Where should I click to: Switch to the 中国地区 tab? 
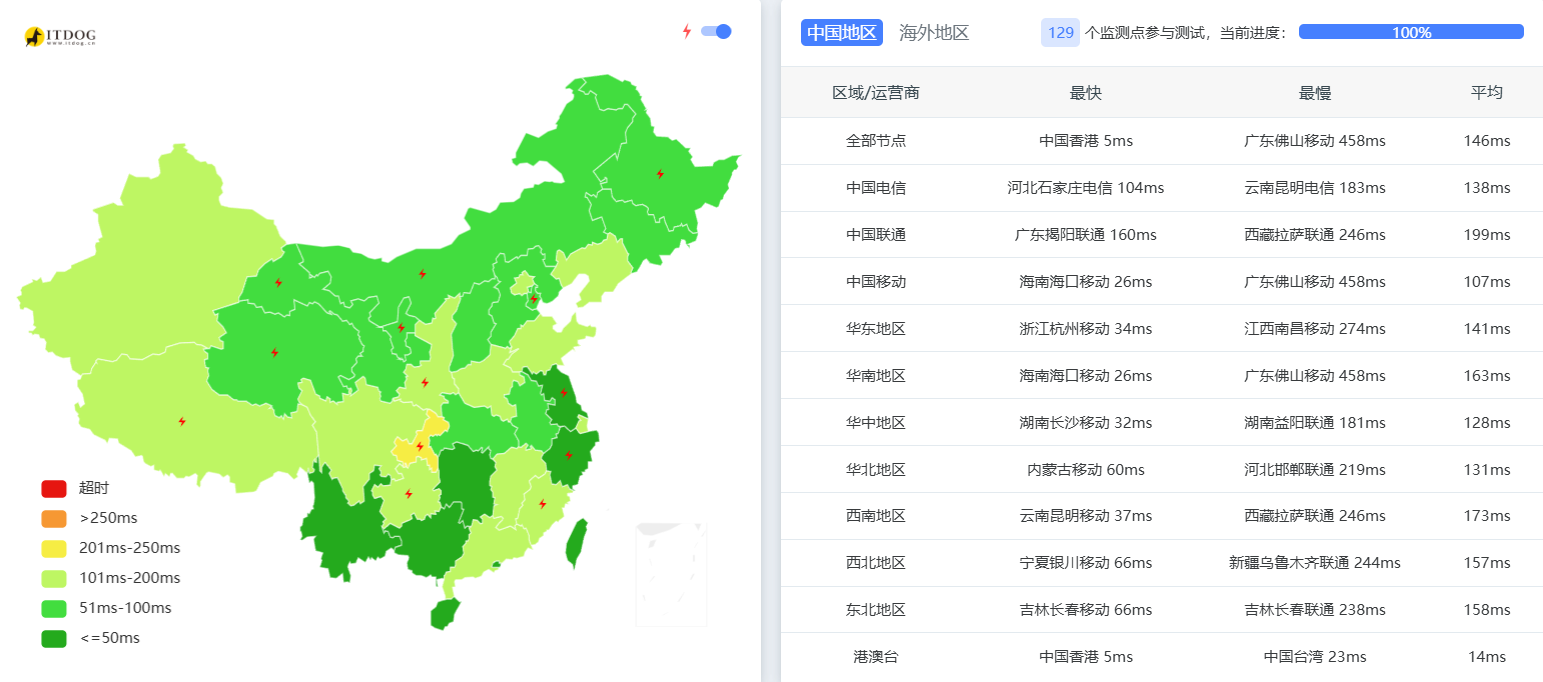coord(841,32)
